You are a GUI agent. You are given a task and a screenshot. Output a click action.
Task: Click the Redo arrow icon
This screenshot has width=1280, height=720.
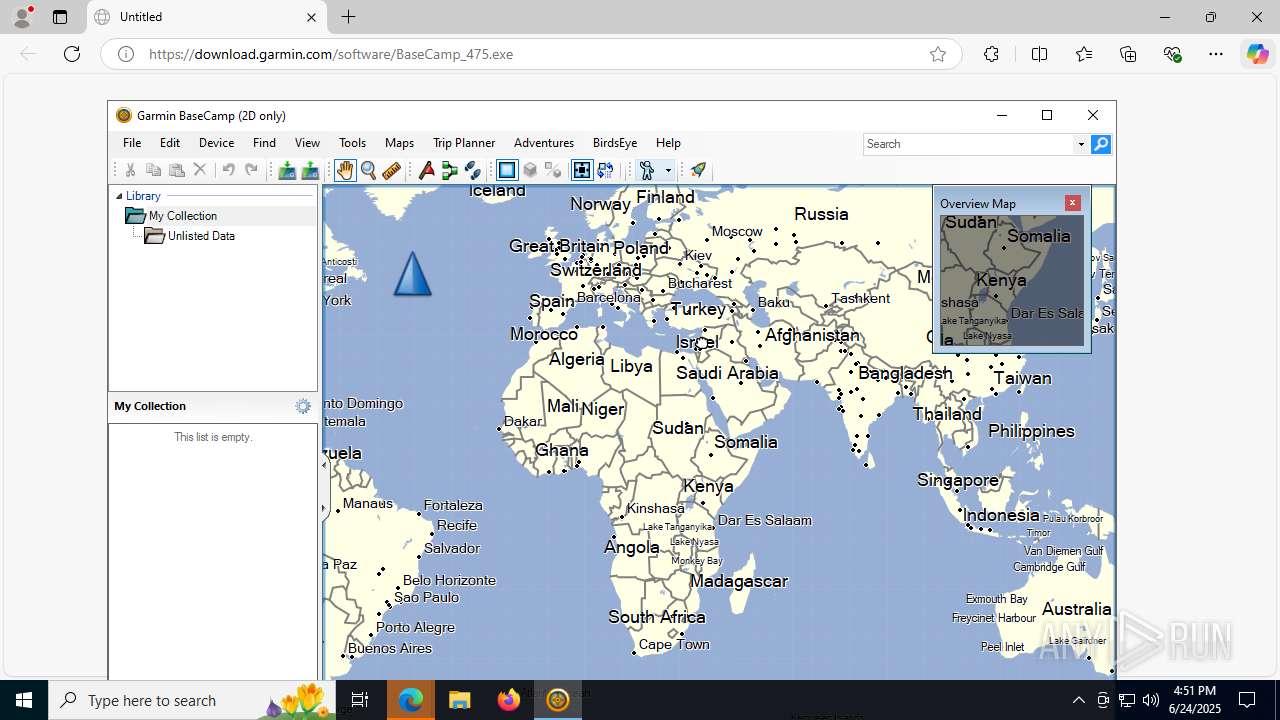(251, 170)
